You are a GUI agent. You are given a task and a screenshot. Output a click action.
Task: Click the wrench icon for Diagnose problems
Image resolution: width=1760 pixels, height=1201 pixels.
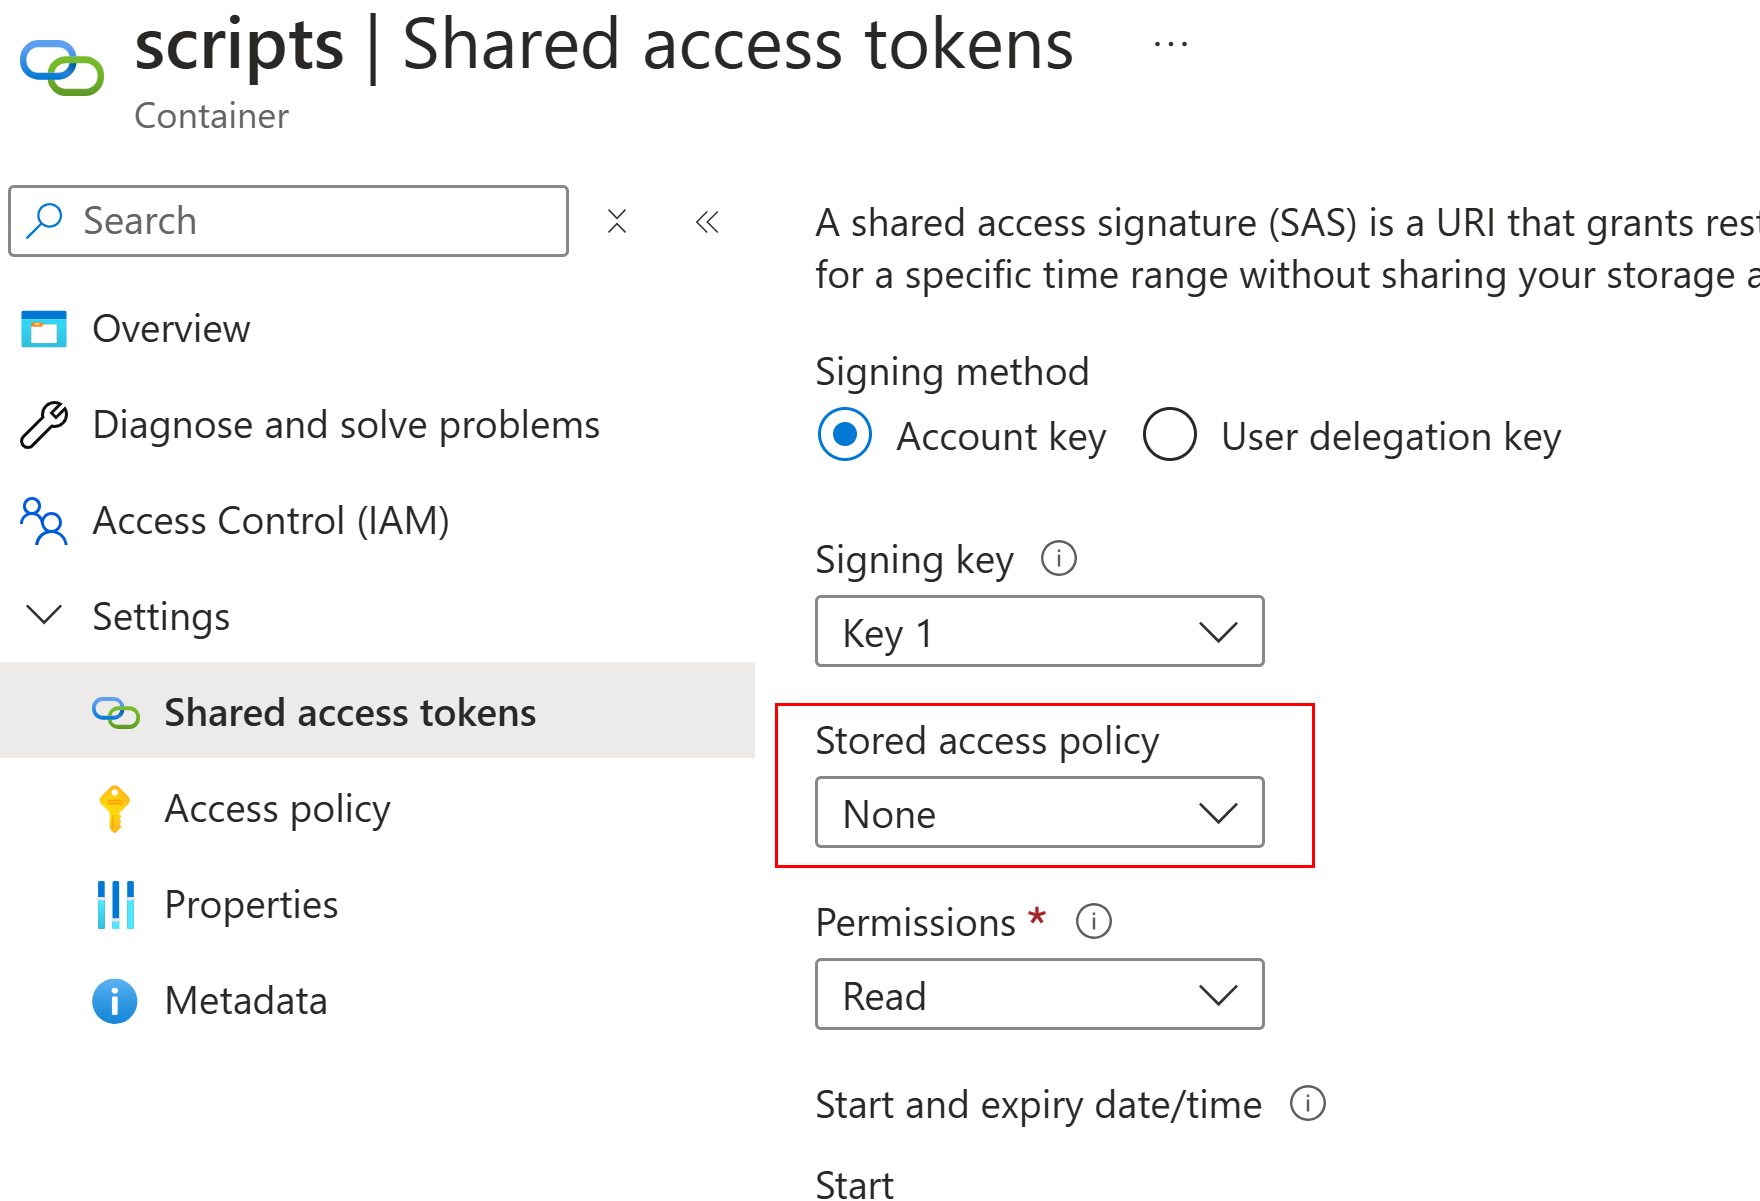tap(44, 425)
